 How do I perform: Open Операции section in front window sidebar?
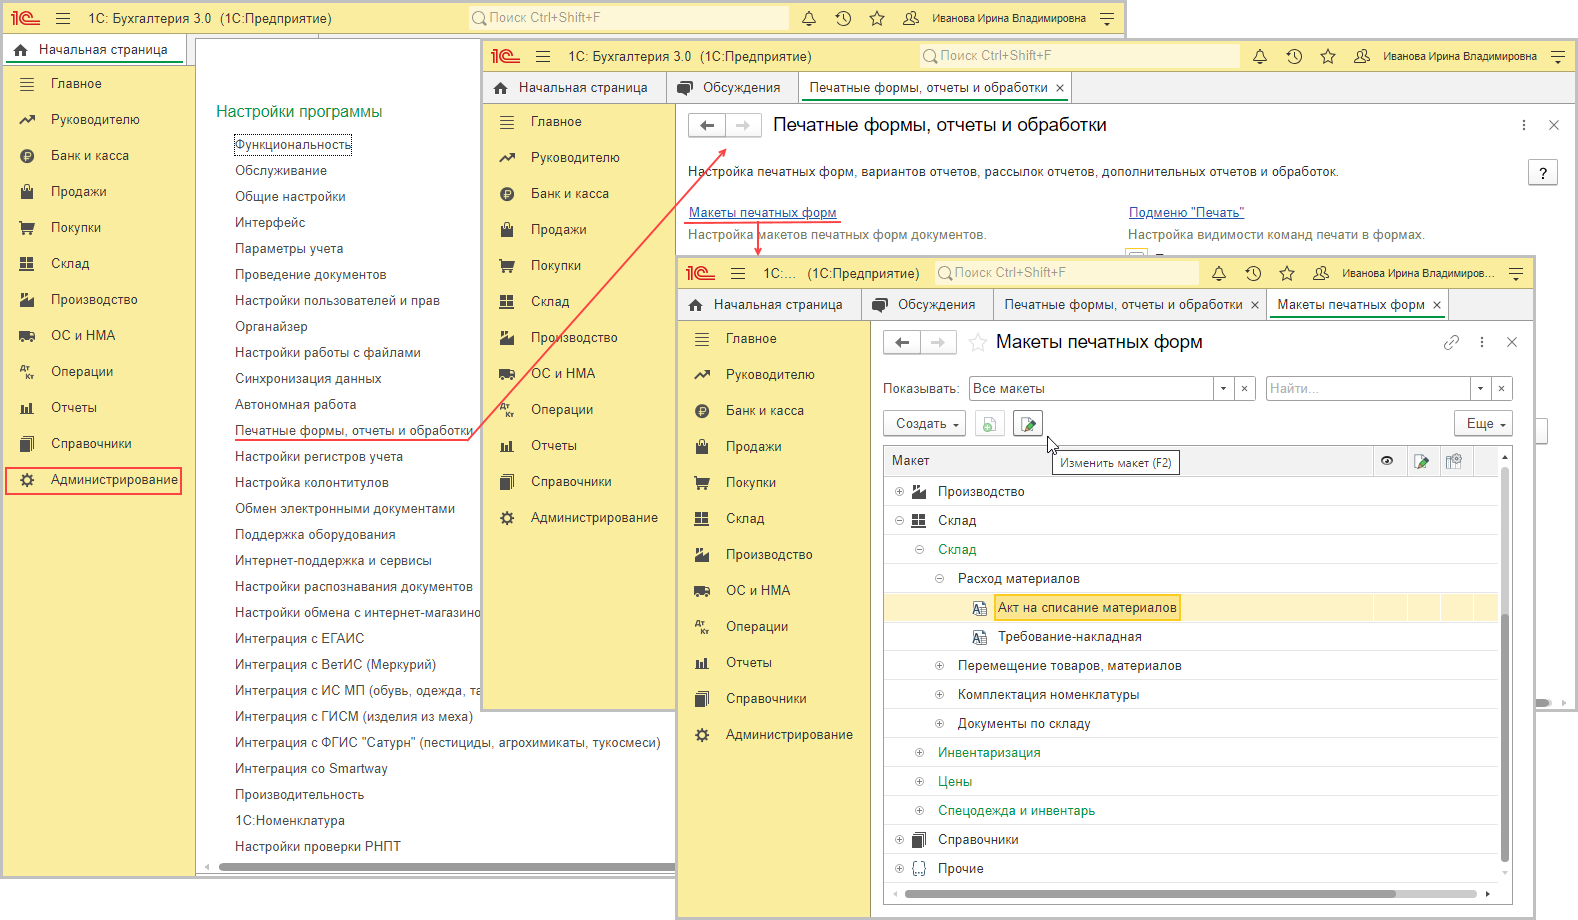coord(757,626)
